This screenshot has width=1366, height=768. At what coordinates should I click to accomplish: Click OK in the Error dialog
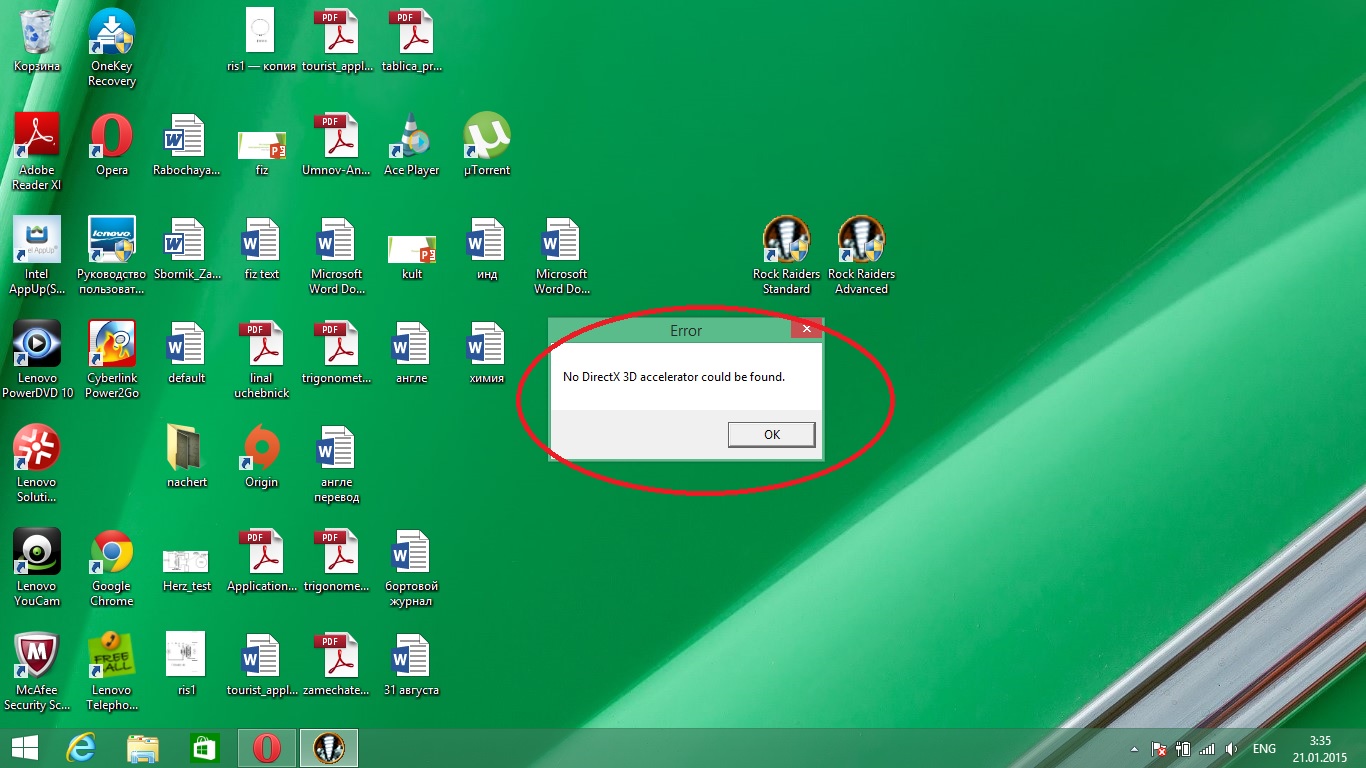point(771,434)
